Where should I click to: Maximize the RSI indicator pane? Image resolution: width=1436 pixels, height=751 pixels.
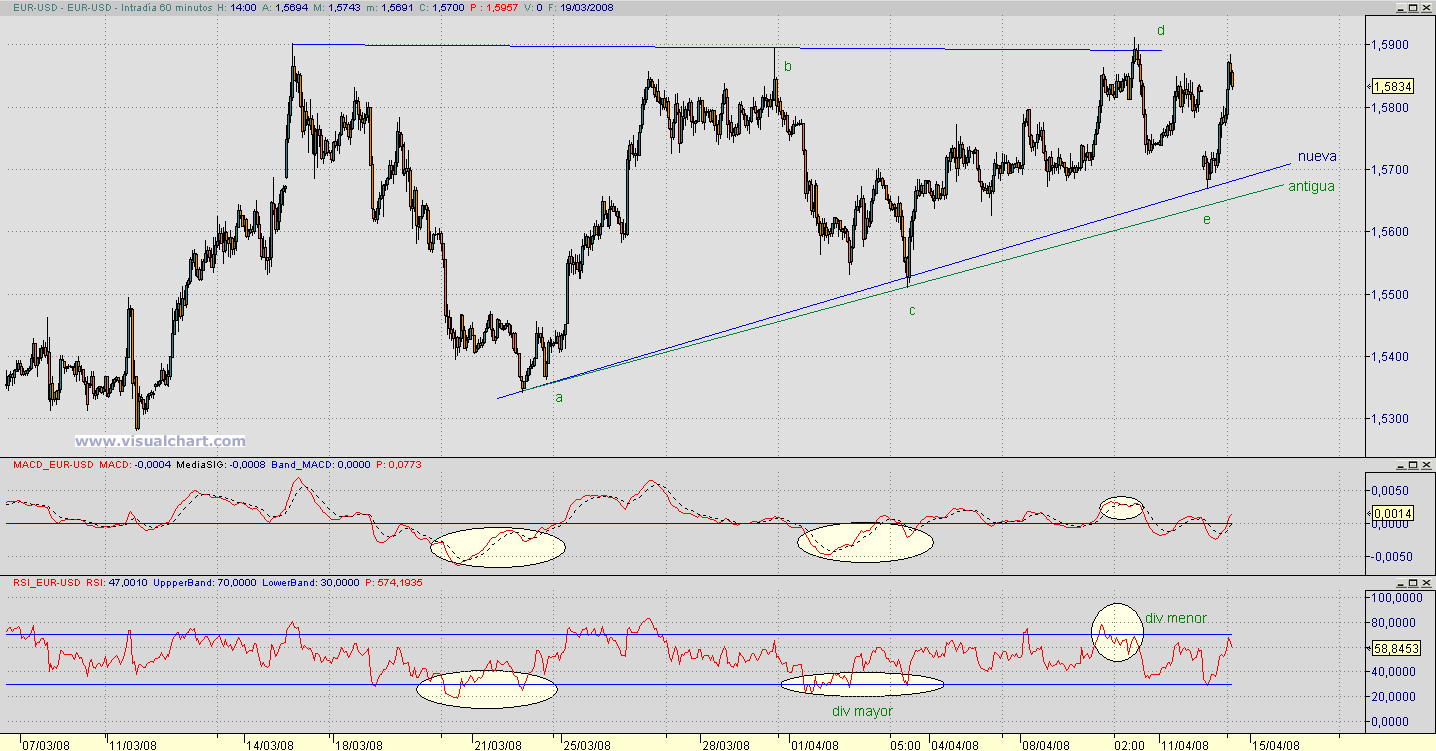point(1411,582)
